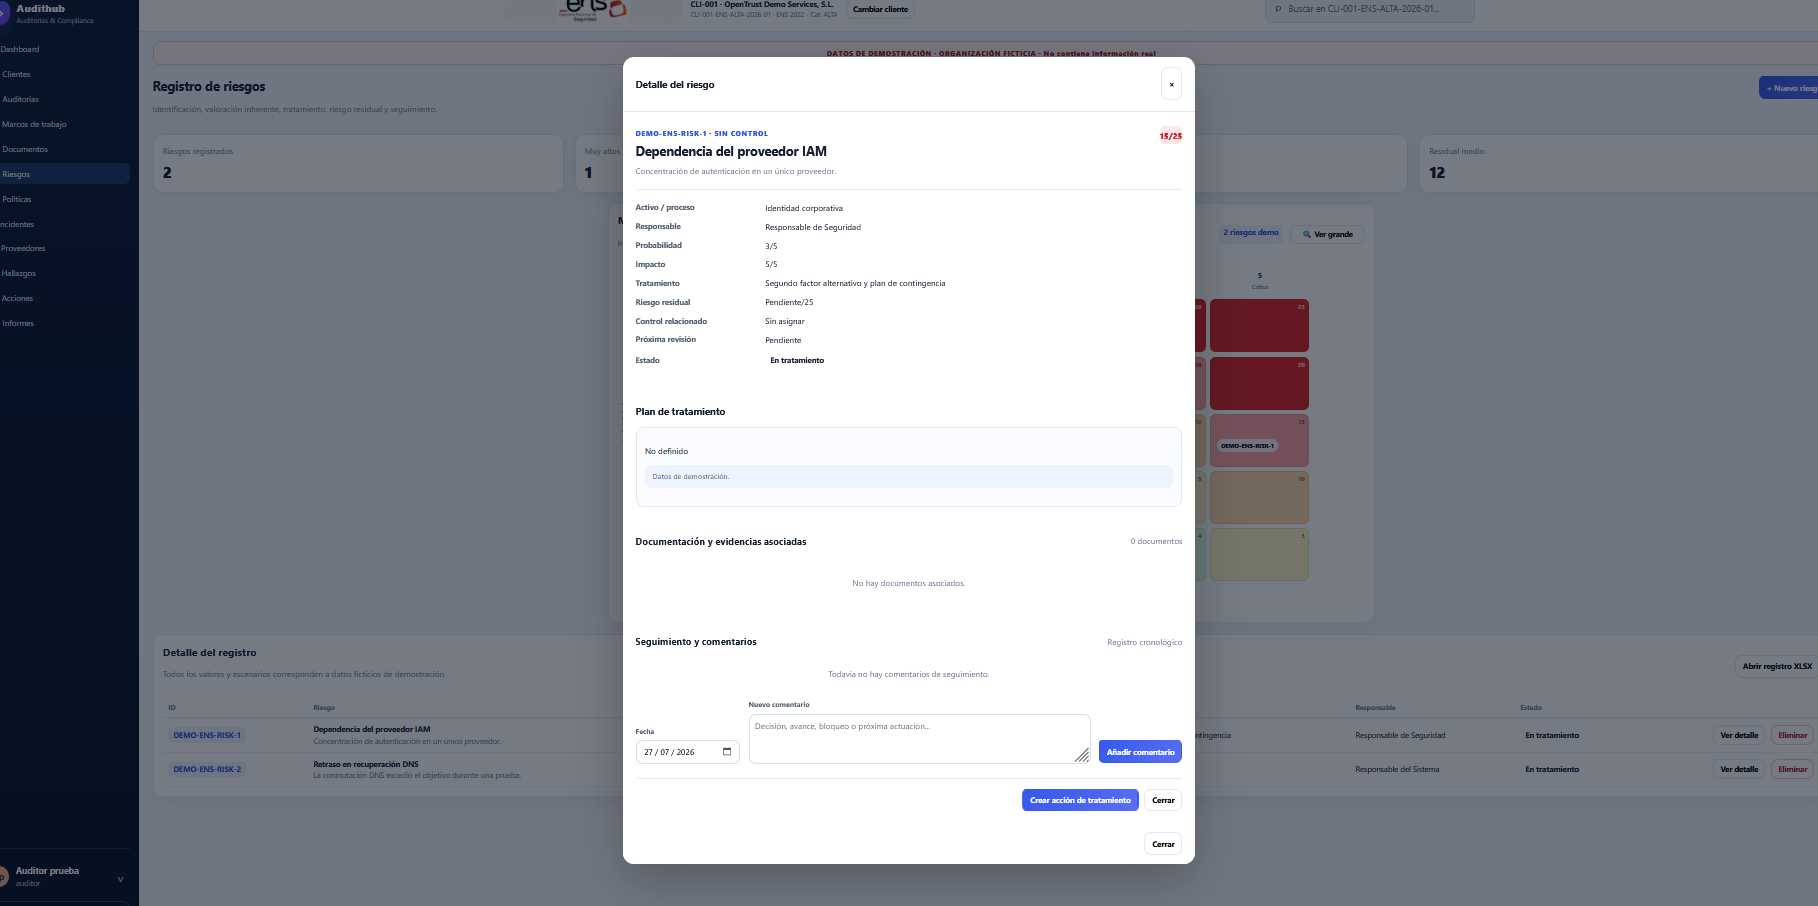Click the 2 riesgos demo badge
The width and height of the screenshot is (1818, 906).
pyautogui.click(x=1250, y=233)
